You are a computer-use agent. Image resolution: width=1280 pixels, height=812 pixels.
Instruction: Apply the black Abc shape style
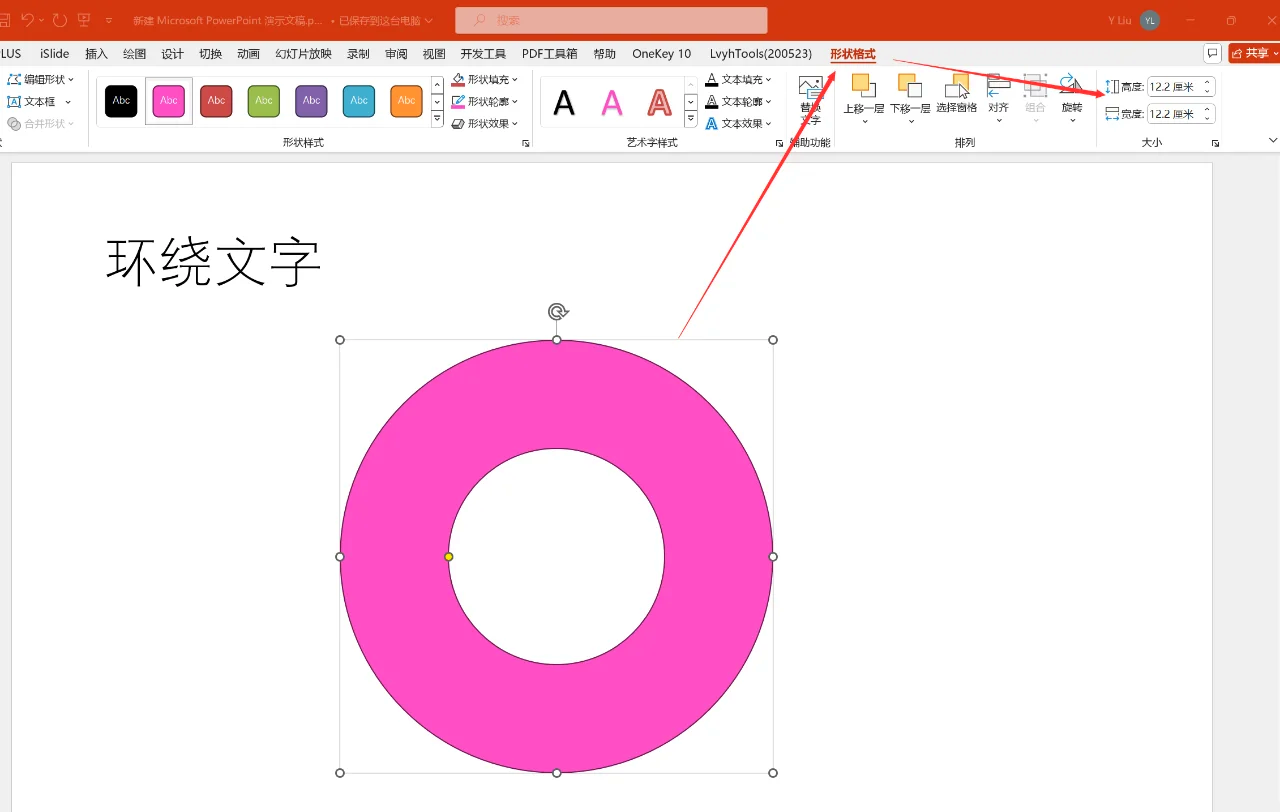tap(121, 101)
